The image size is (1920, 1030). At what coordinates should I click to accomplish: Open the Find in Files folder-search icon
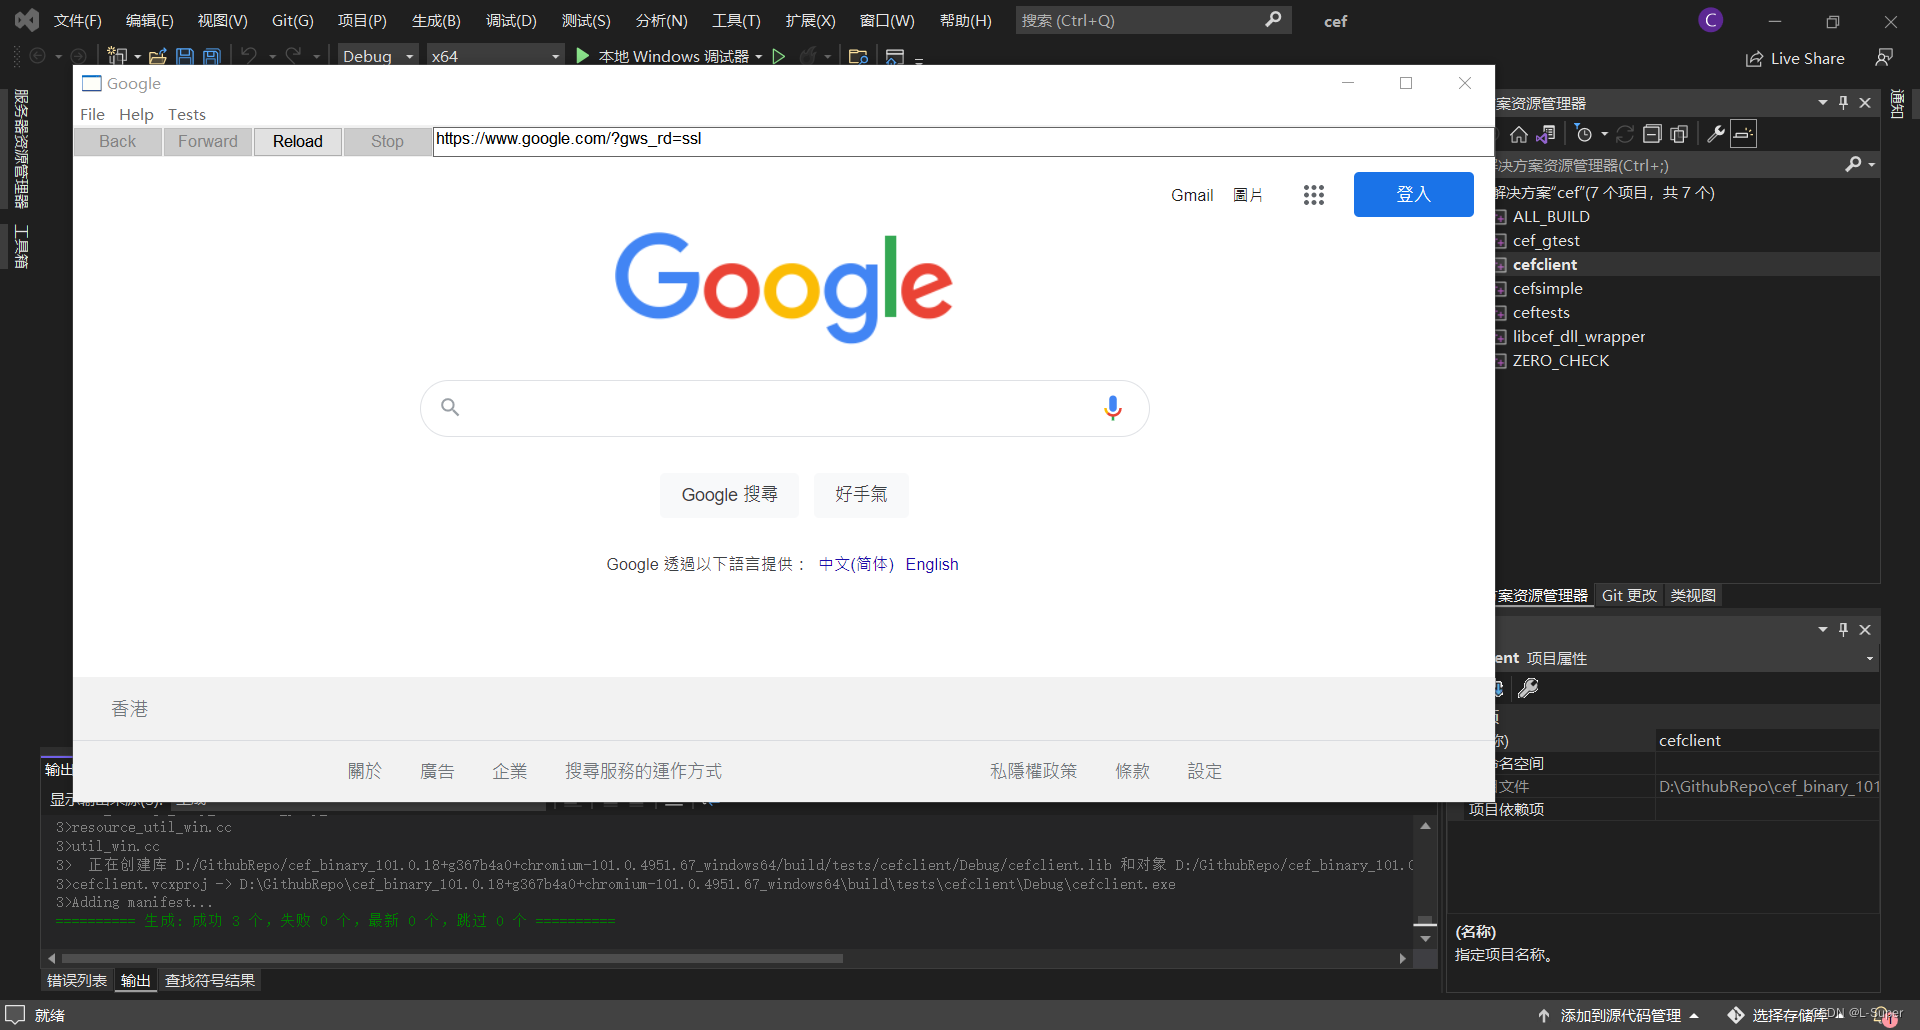click(x=858, y=56)
